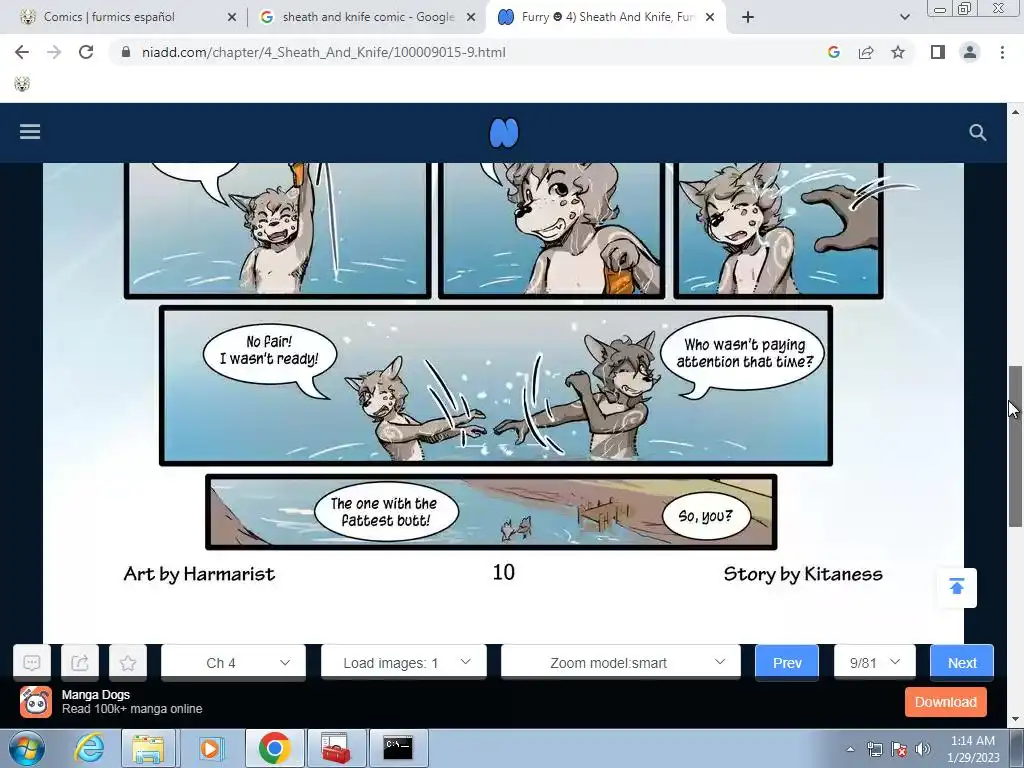Click the network tray icon

874,749
